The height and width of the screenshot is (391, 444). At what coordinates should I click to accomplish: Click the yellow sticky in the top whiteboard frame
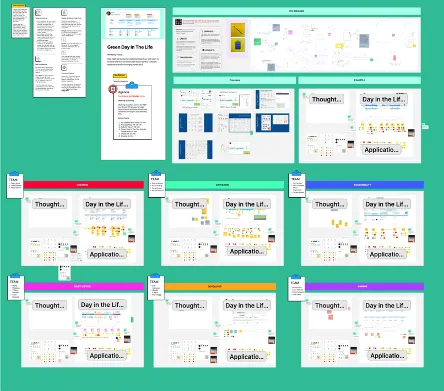pos(340,46)
